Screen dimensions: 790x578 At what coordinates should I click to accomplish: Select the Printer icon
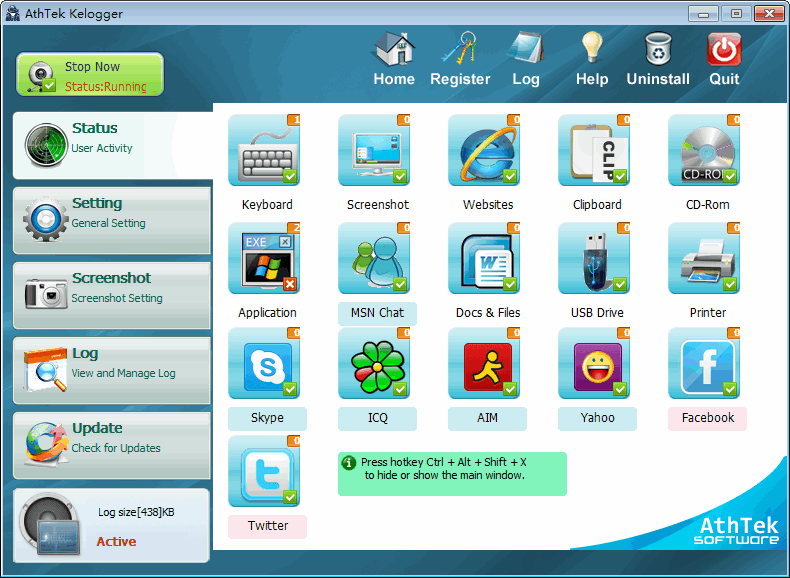(x=704, y=258)
